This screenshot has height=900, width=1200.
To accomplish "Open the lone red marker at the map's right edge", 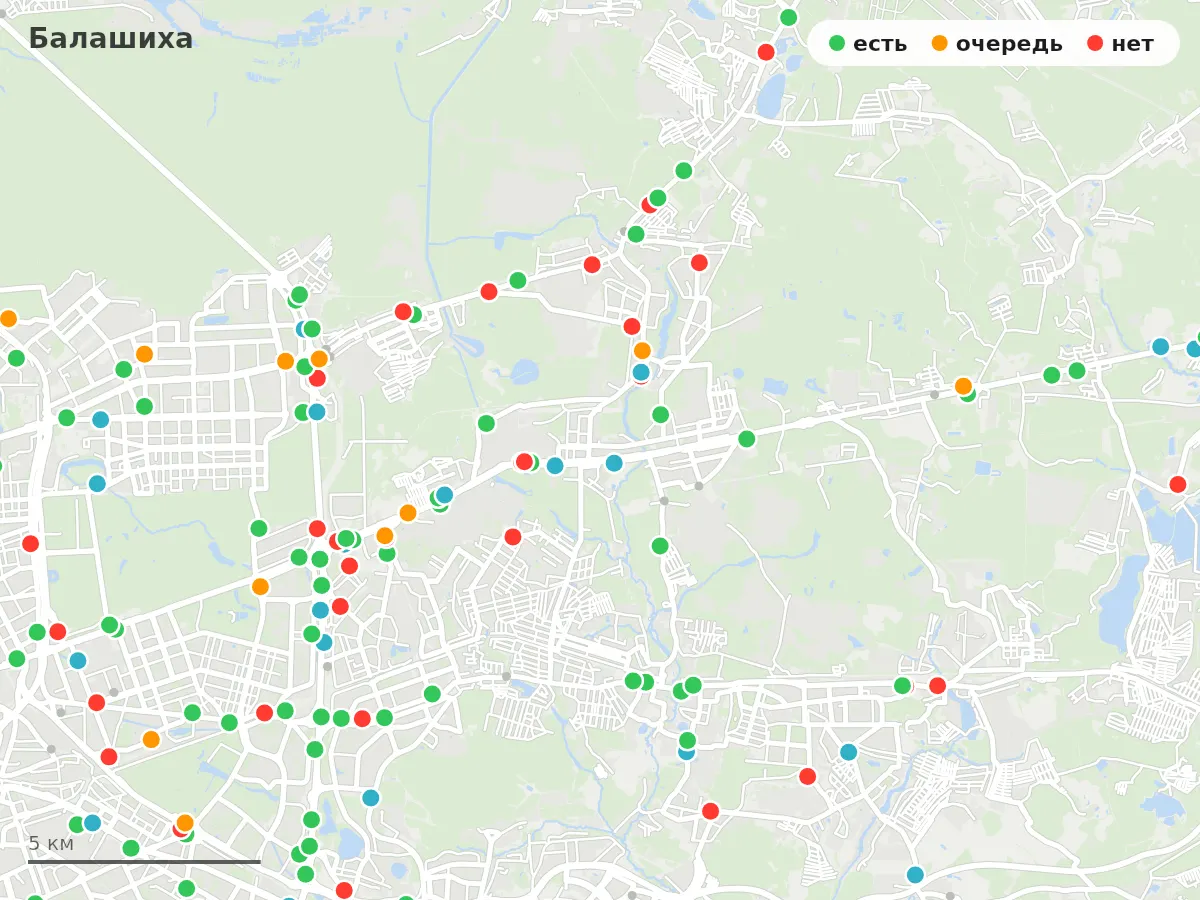I will 1178,484.
